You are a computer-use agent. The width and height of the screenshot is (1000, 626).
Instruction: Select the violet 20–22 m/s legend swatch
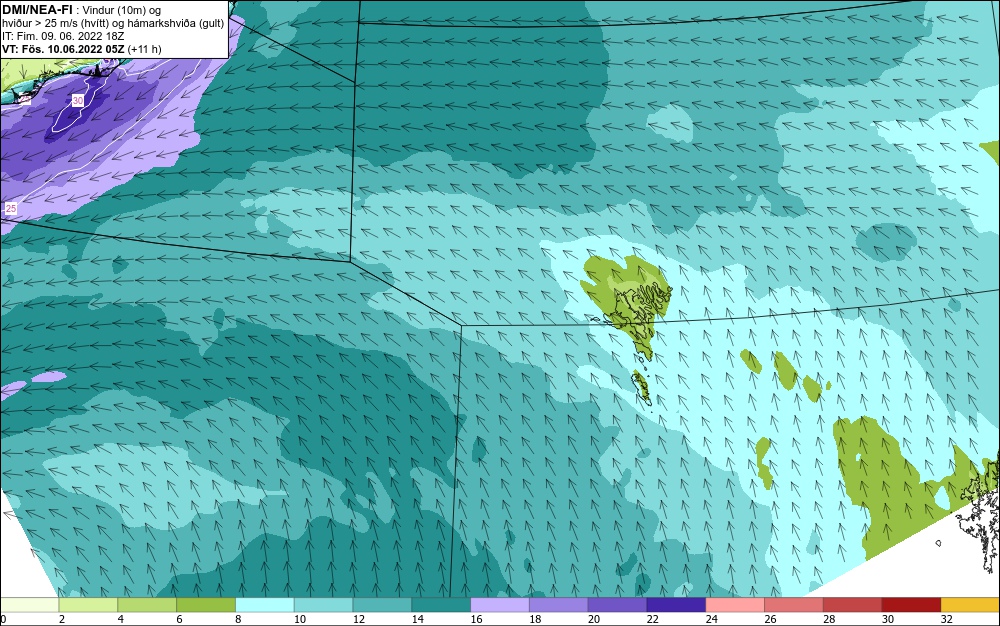click(617, 605)
